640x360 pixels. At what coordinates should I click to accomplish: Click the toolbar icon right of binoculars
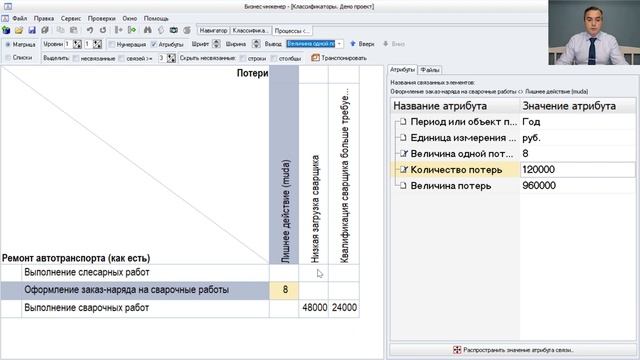point(161,30)
